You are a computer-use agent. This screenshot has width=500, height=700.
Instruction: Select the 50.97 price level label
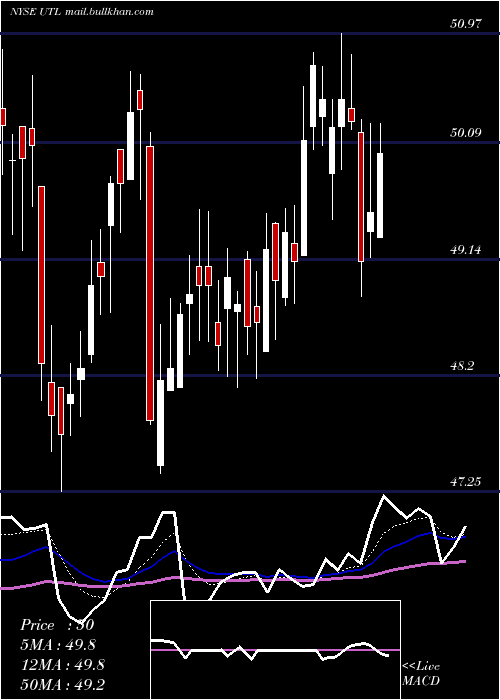tap(466, 24)
